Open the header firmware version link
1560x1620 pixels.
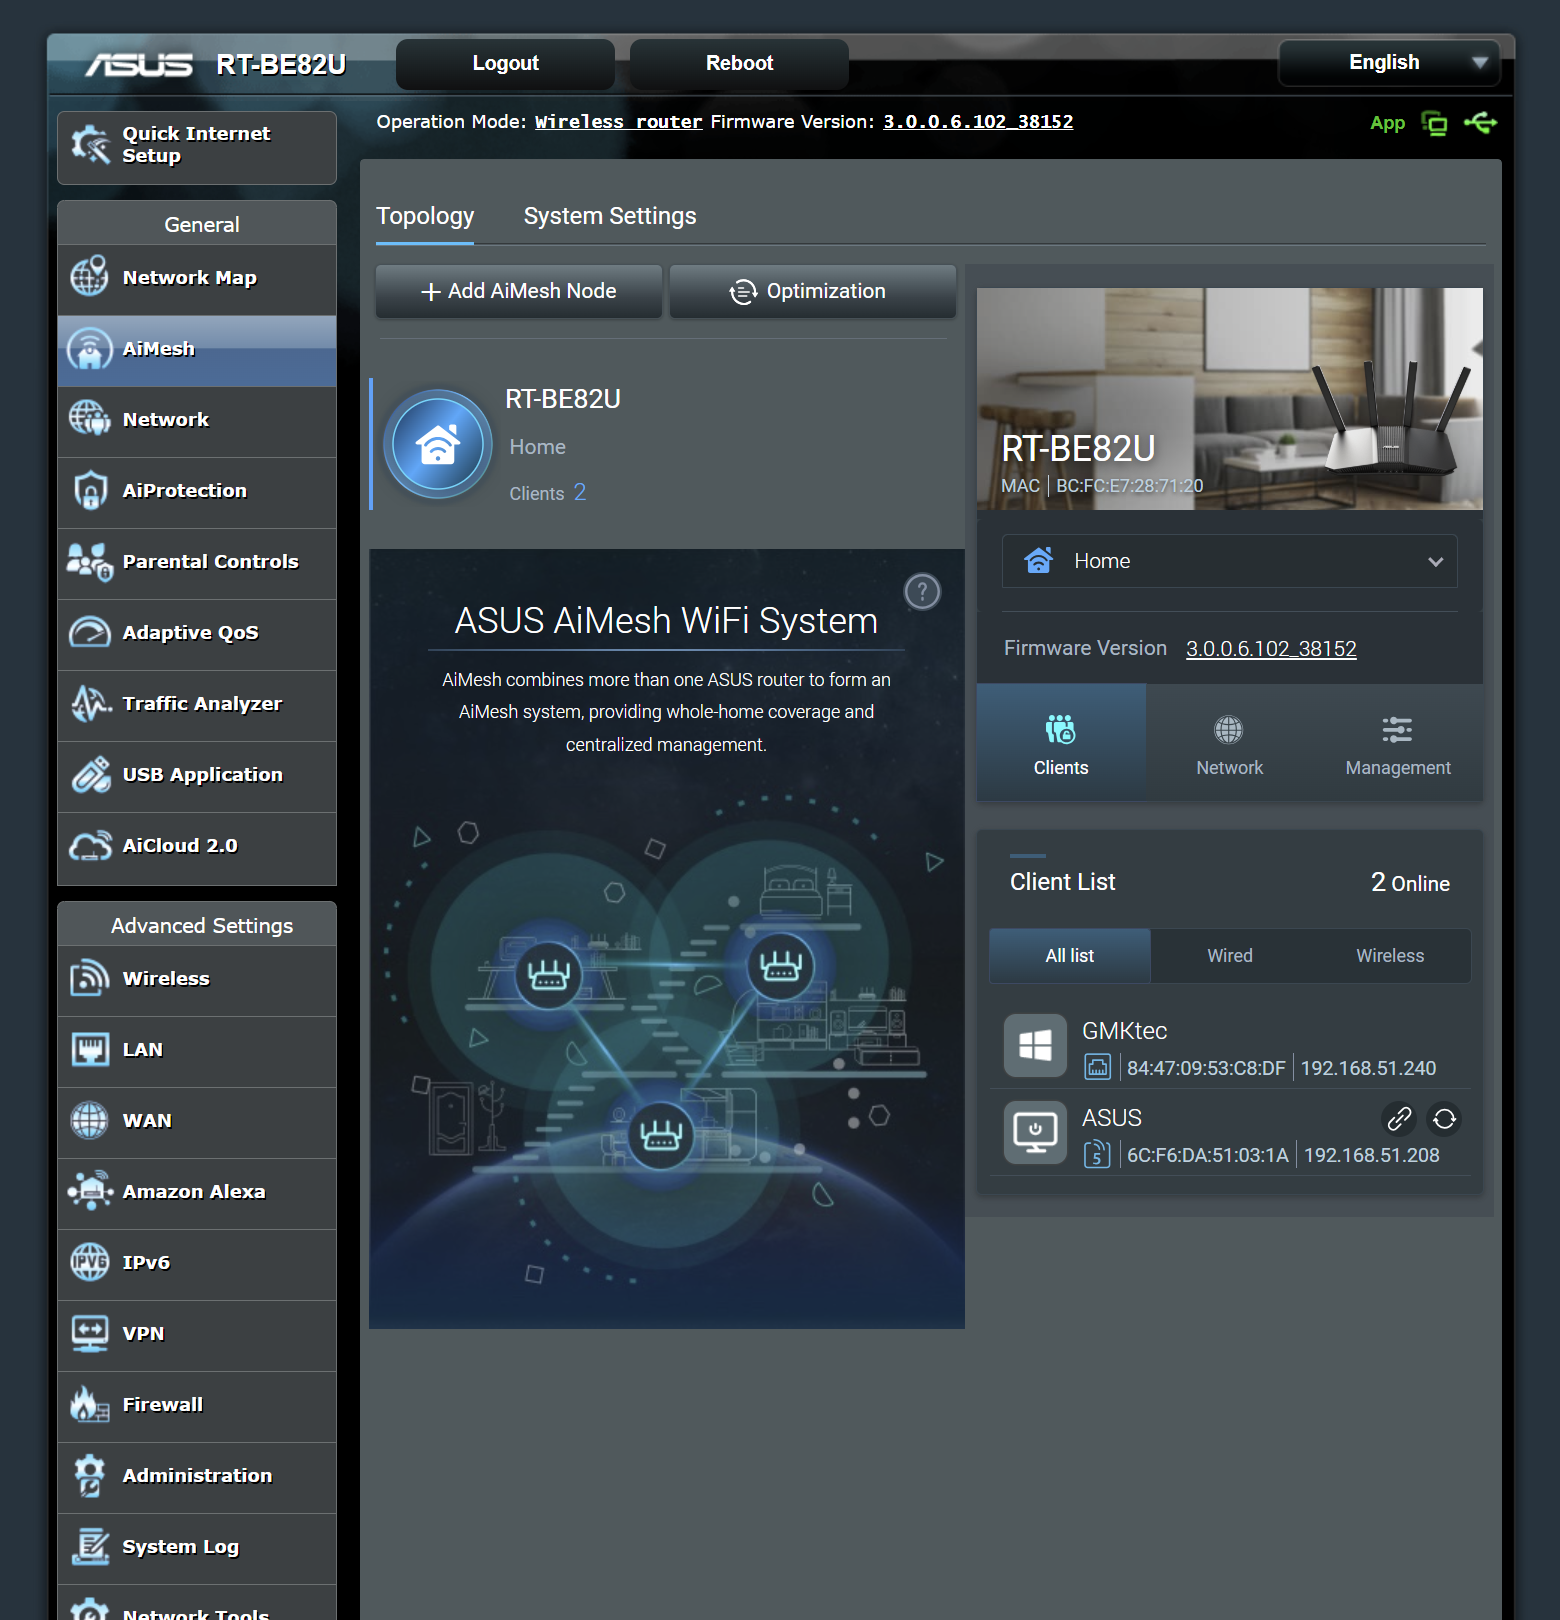click(x=978, y=122)
